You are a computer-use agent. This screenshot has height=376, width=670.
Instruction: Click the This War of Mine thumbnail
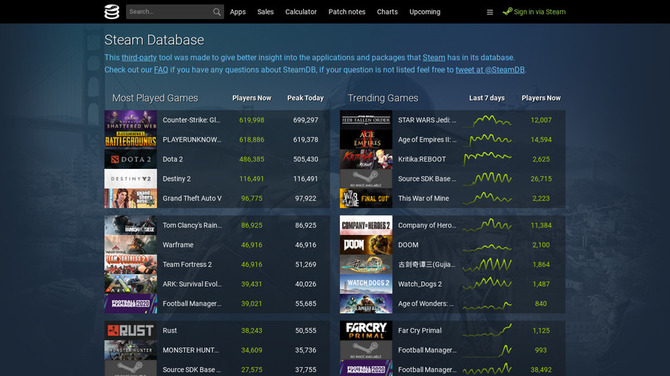366,199
